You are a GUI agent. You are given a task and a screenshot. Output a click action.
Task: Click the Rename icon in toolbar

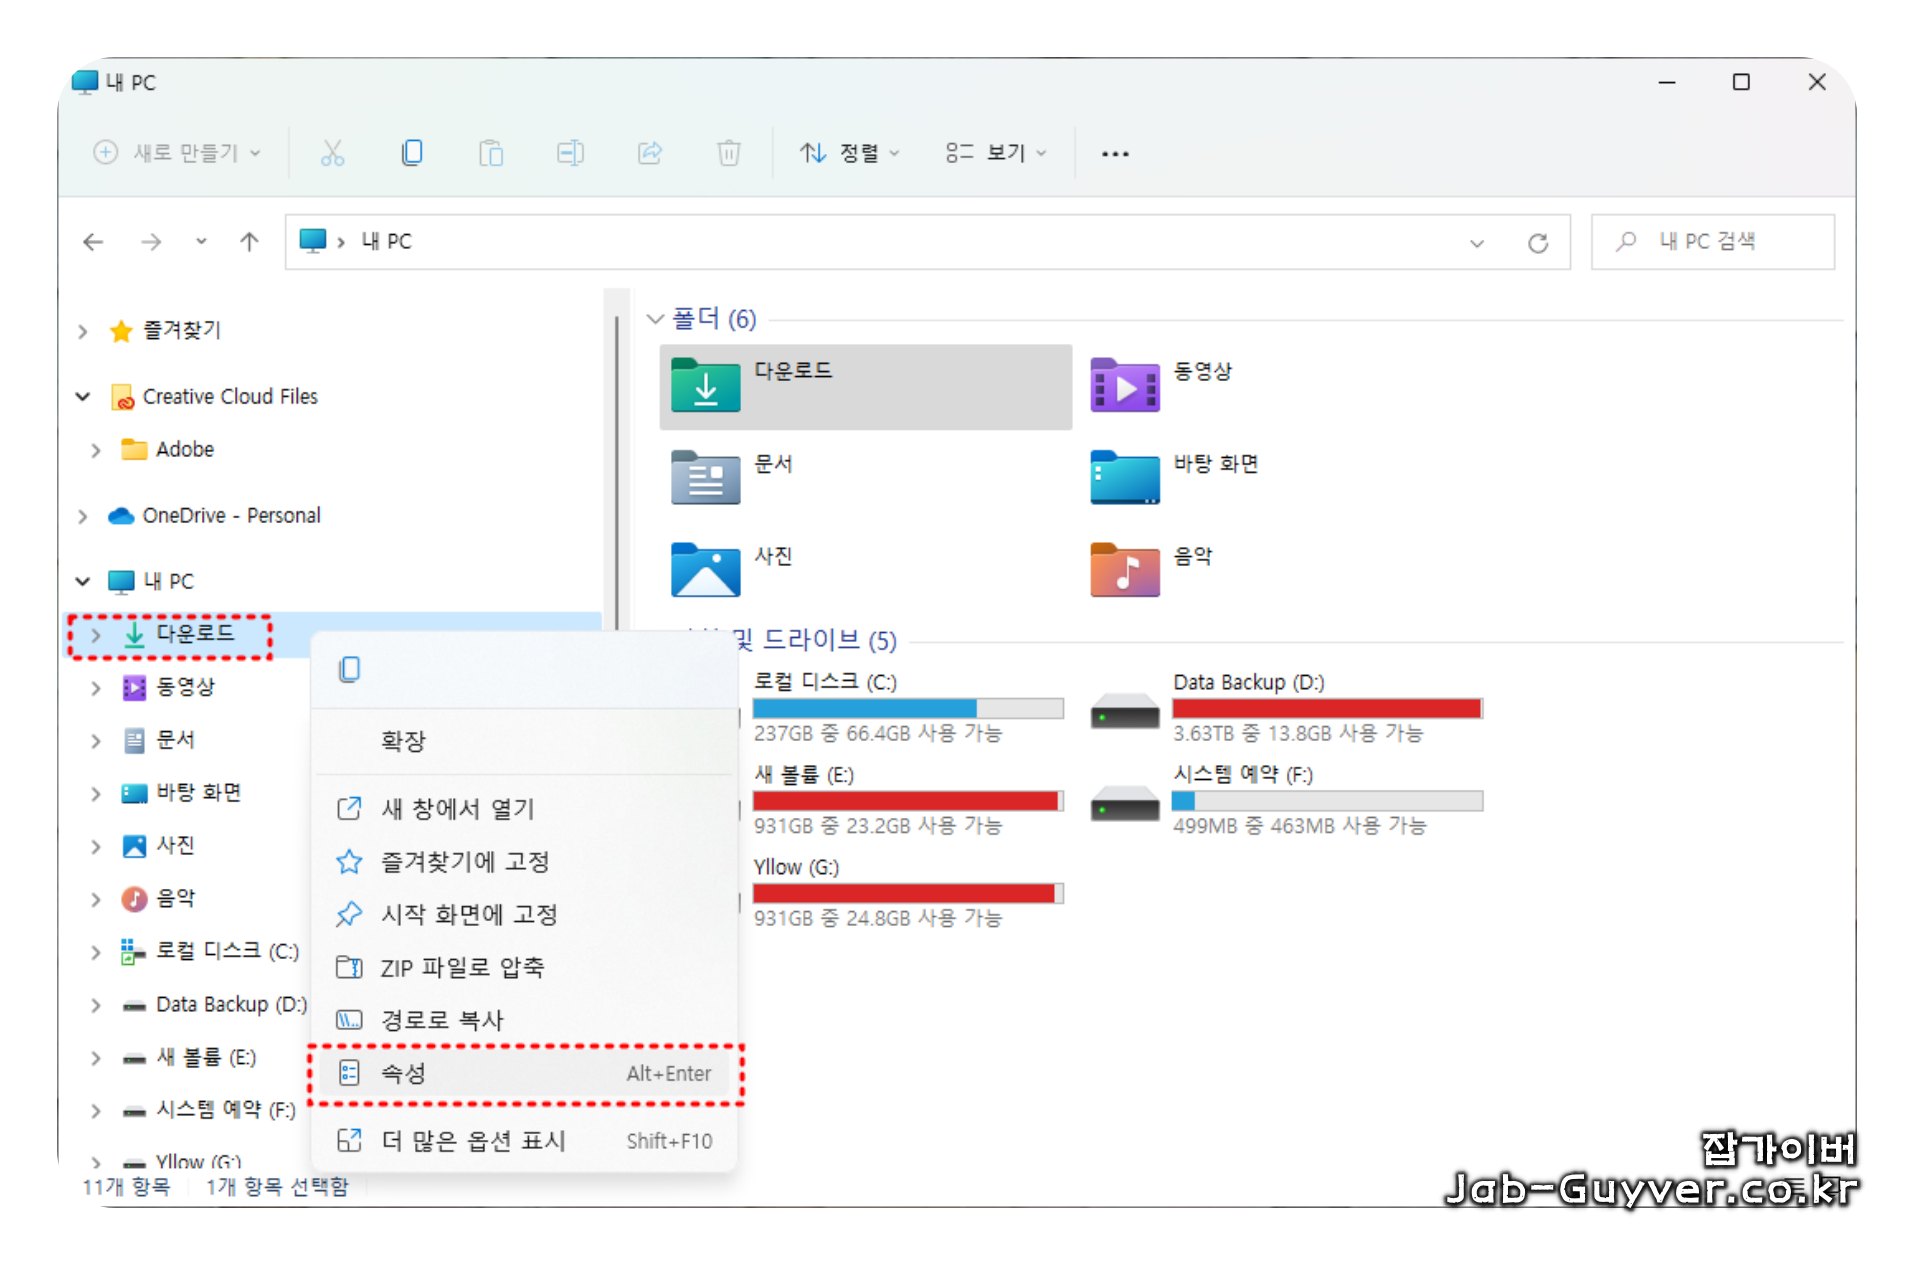[x=570, y=153]
